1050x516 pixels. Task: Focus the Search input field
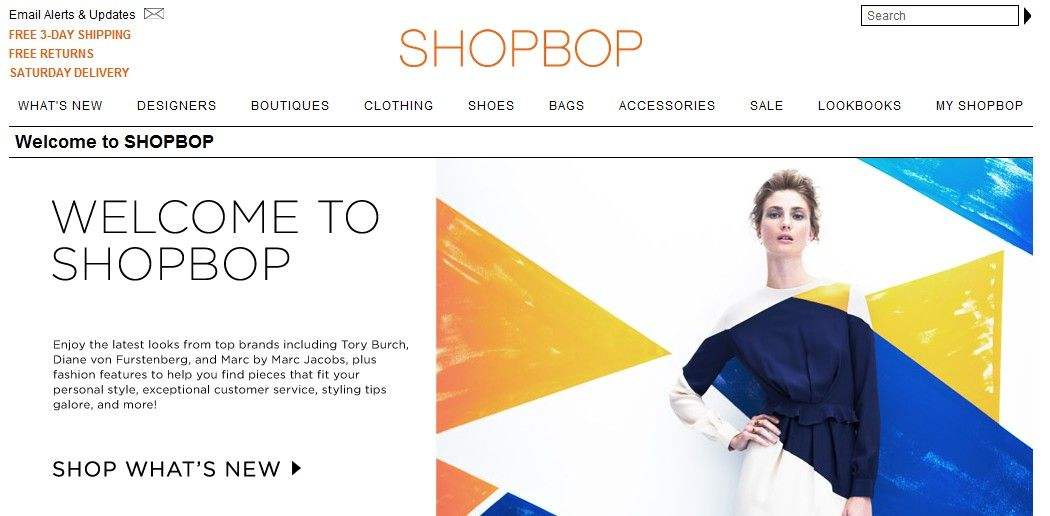click(940, 15)
